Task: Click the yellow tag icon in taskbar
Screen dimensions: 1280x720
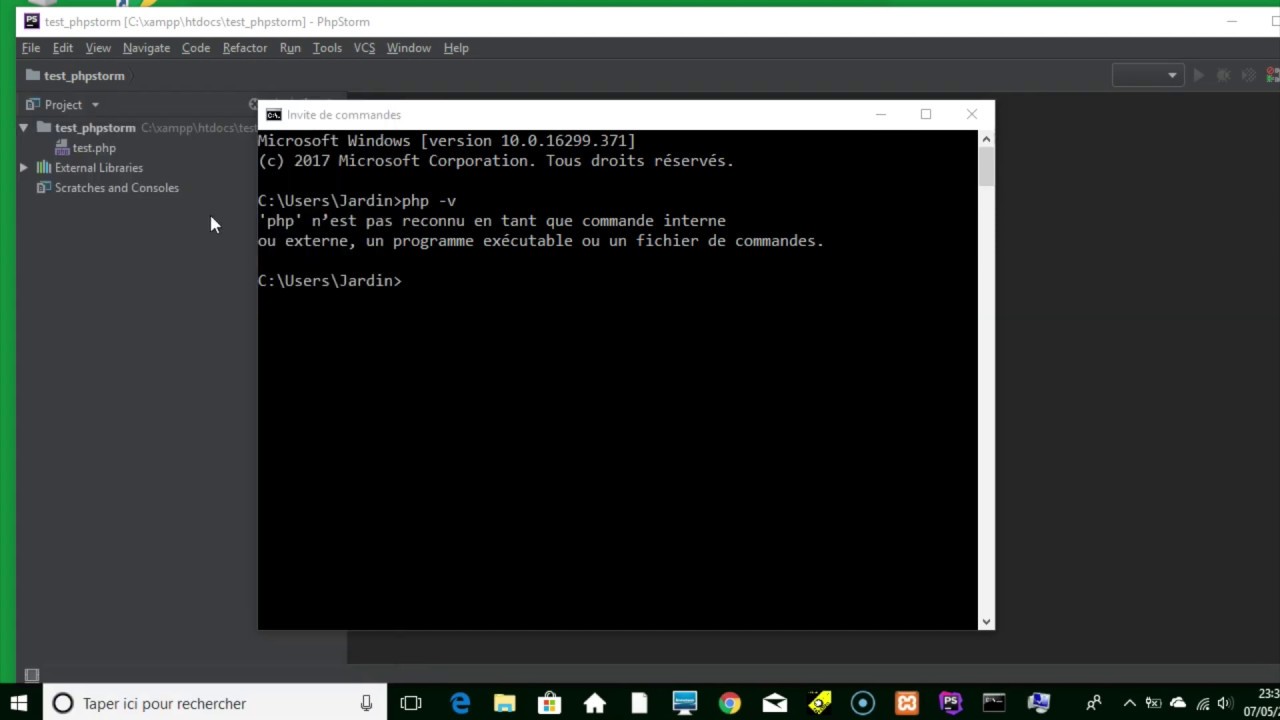Action: [x=819, y=703]
